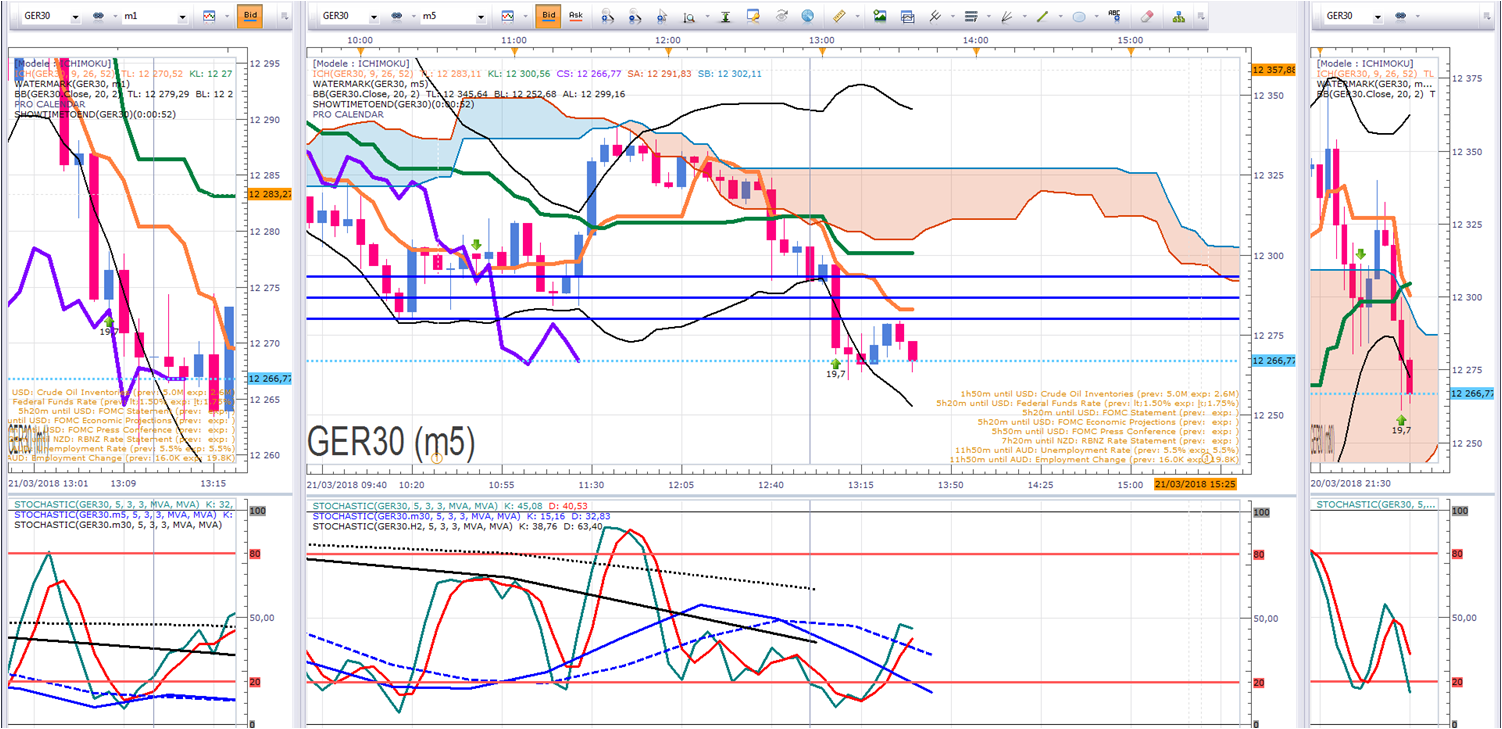Screen dimensions: 1502x729
Task: Click the chart-with-key icon
Action: click(754, 17)
